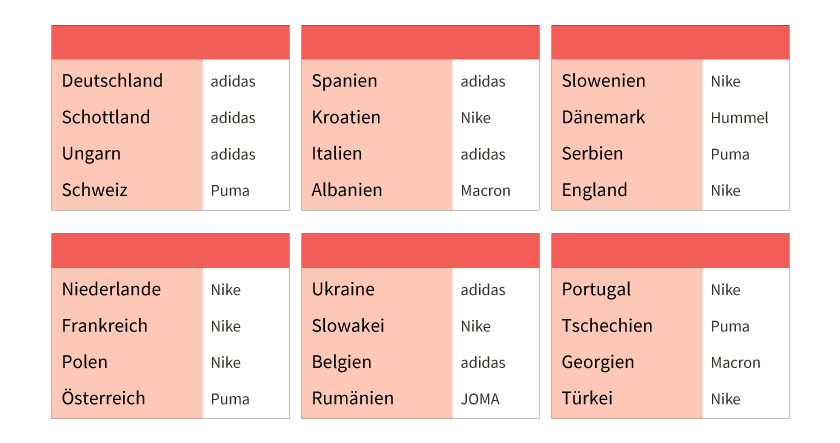Click Puma next to Schweiz
840x443 pixels.
point(230,191)
